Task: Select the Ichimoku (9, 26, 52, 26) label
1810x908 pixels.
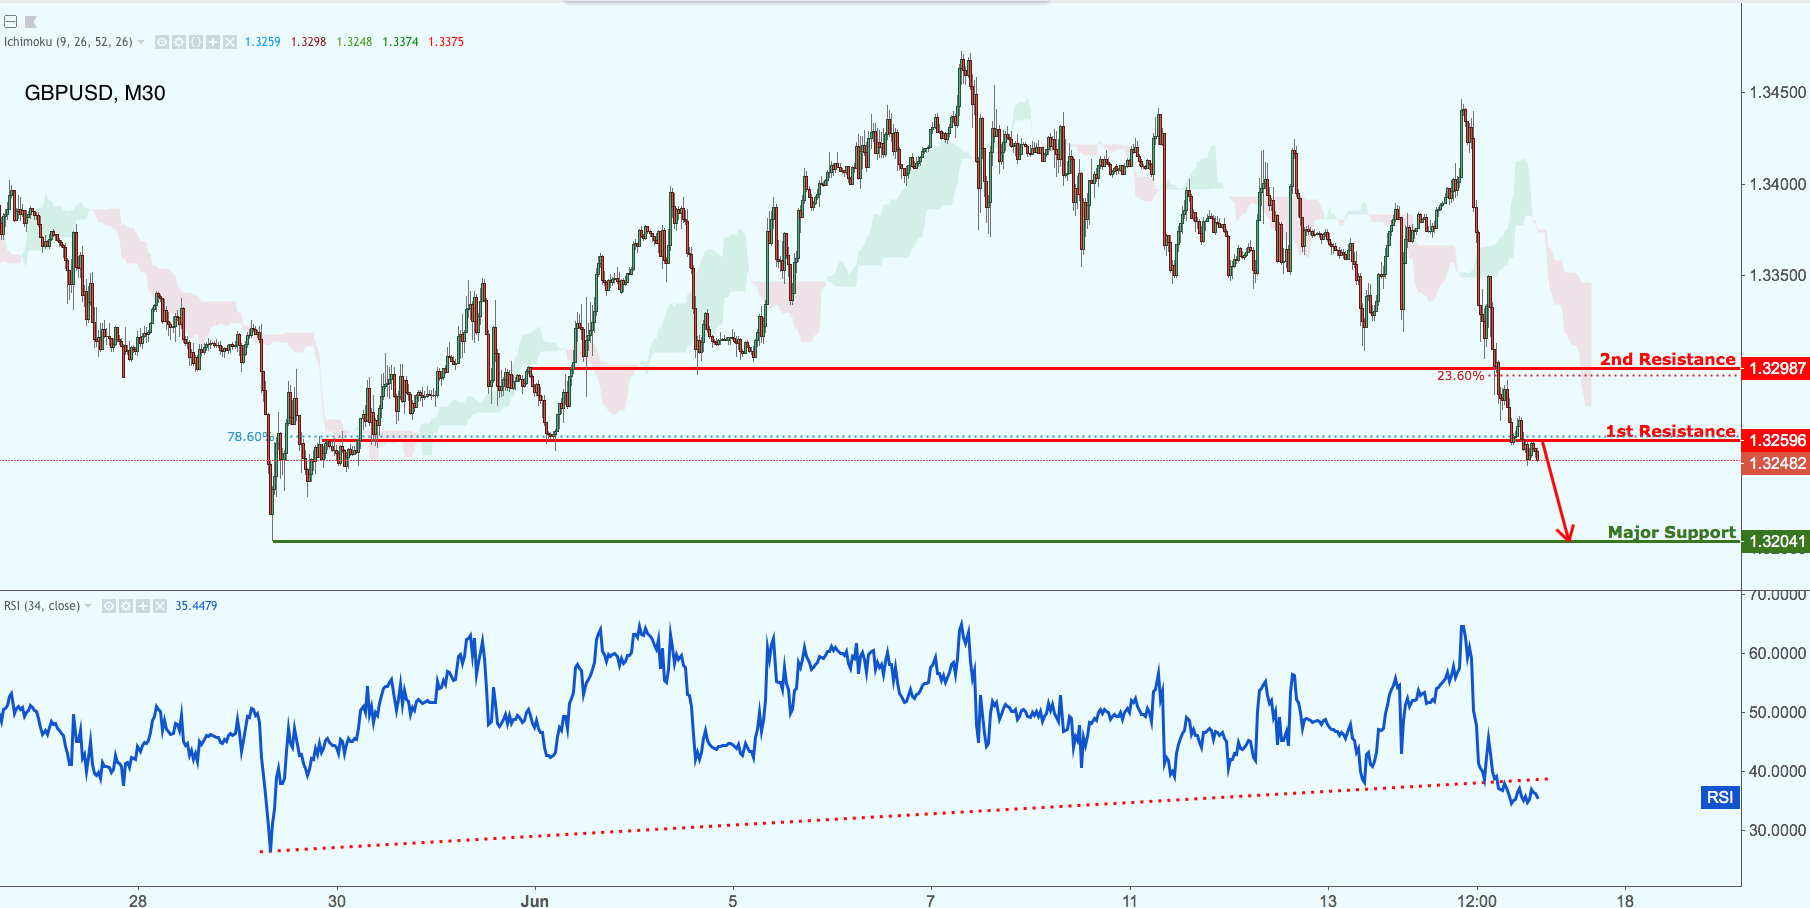Action: [x=68, y=42]
